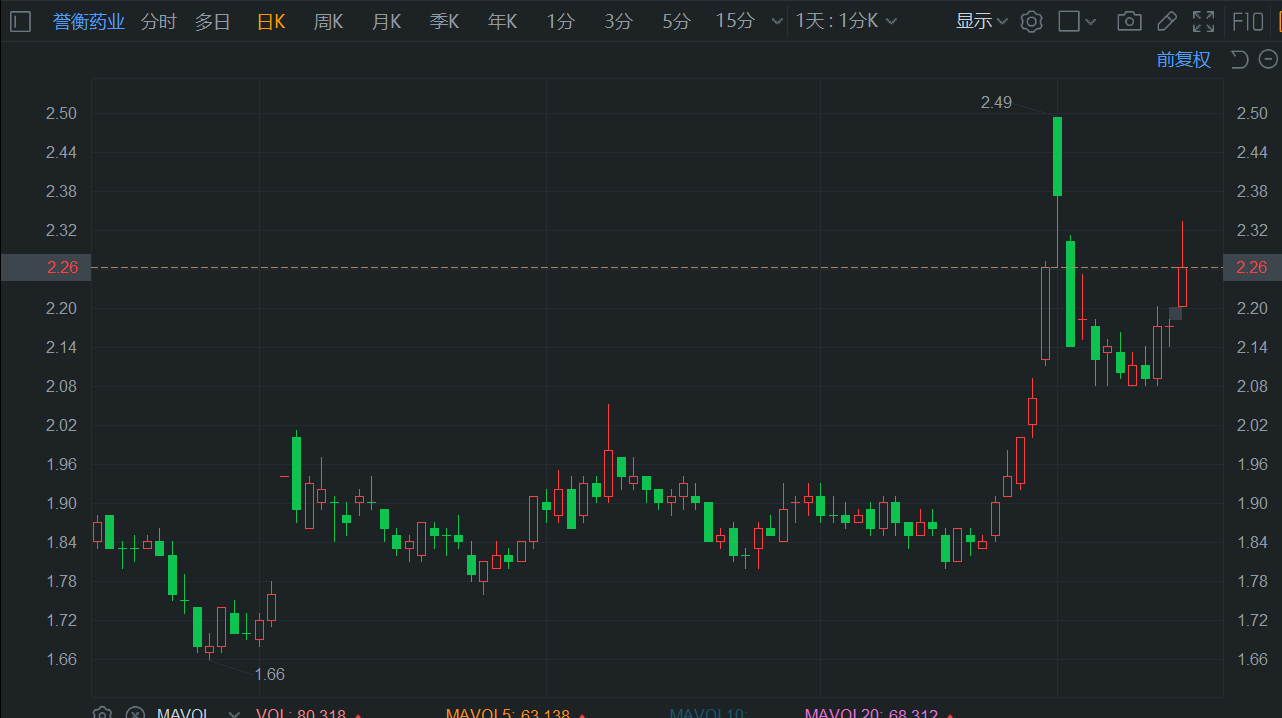1282x718 pixels.
Task: Click the highlighted 2.26 left axis price tag
Action: point(45,267)
